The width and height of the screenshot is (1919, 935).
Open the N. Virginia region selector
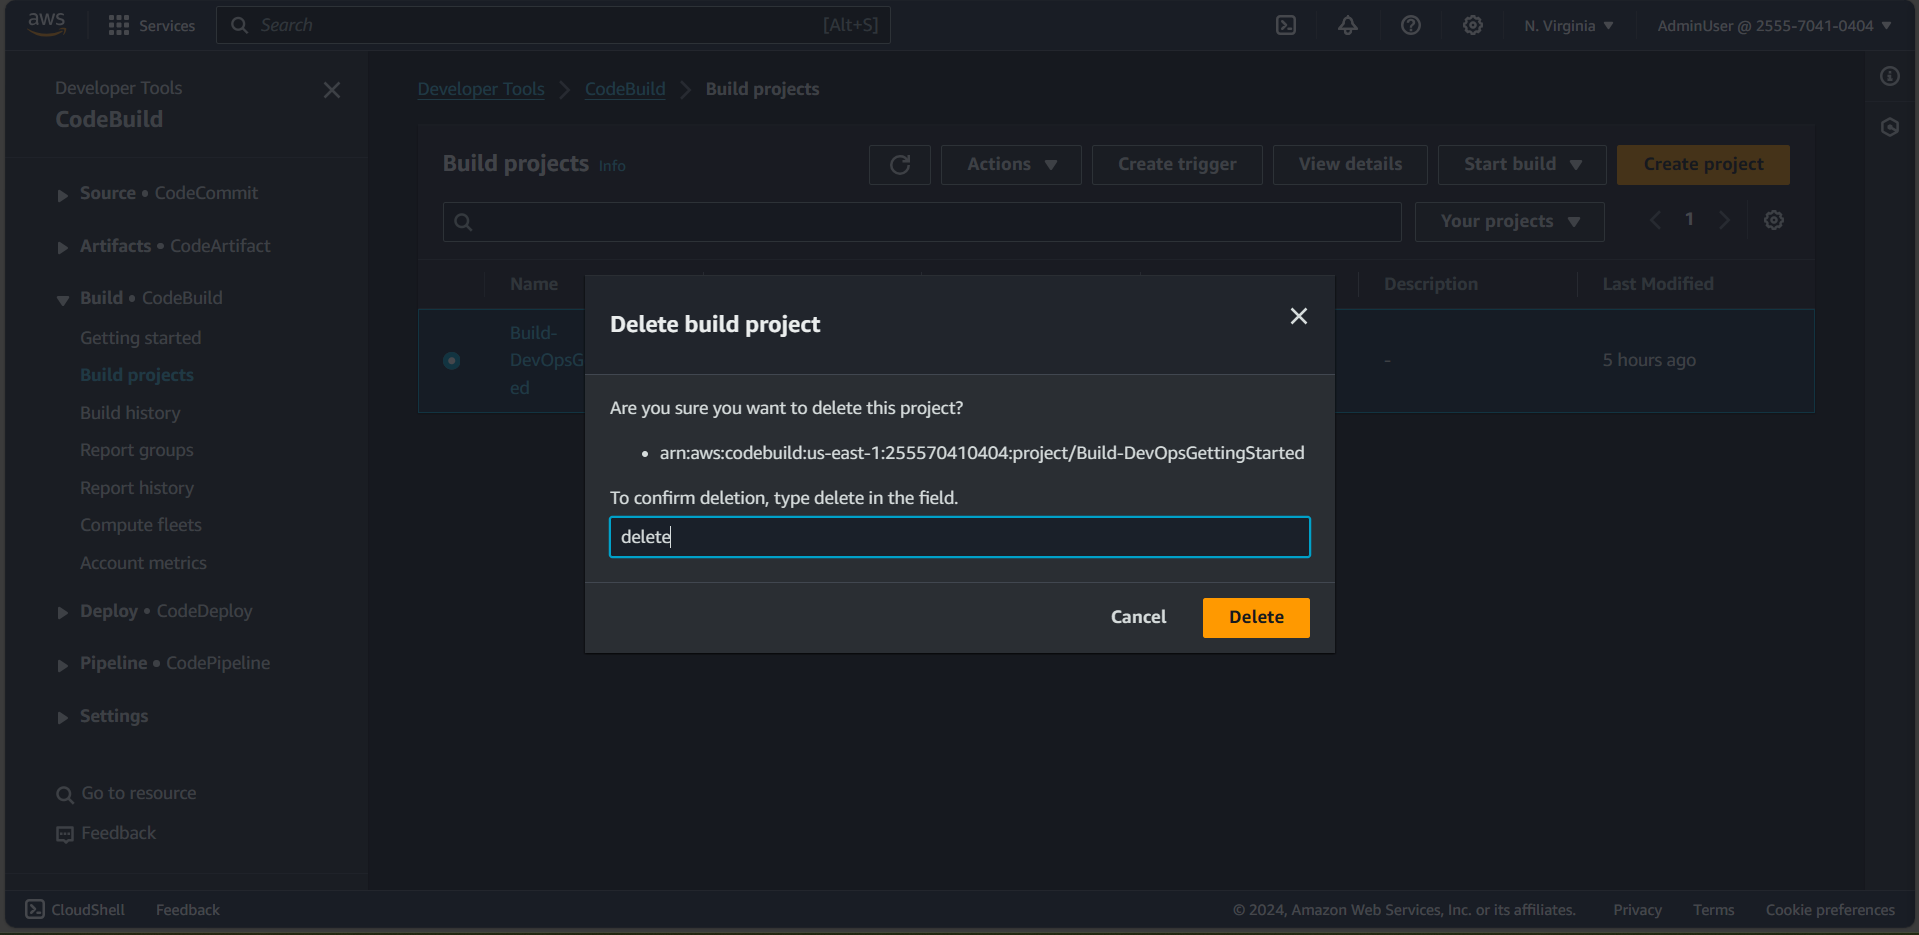(x=1568, y=26)
